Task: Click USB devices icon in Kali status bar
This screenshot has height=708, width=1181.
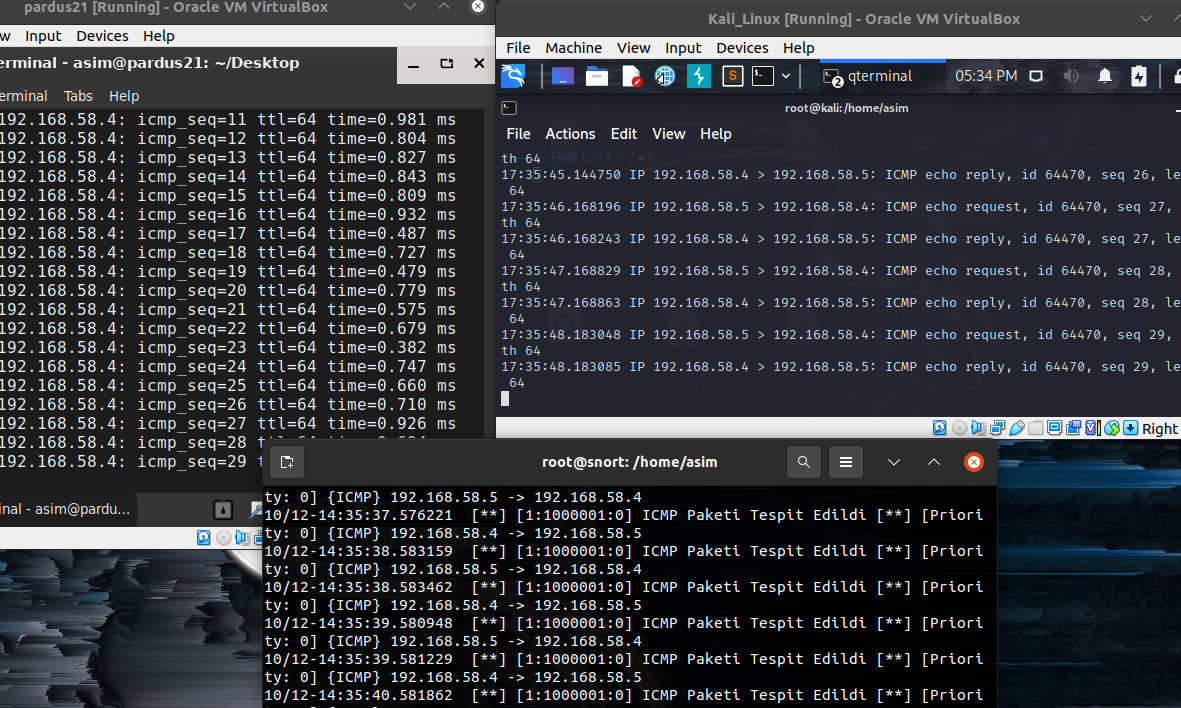Action: pos(1017,428)
